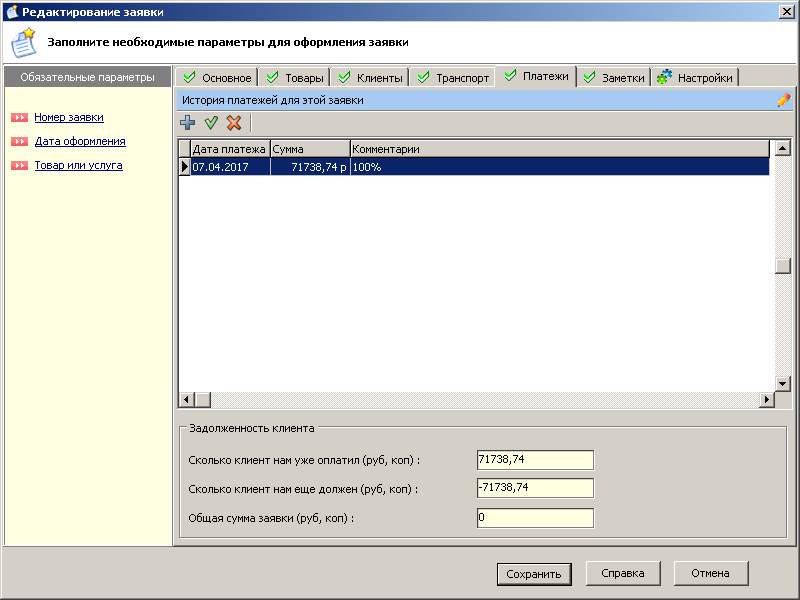The height and width of the screenshot is (600, 800).
Task: Go to the Клиенты tab
Action: tap(370, 78)
